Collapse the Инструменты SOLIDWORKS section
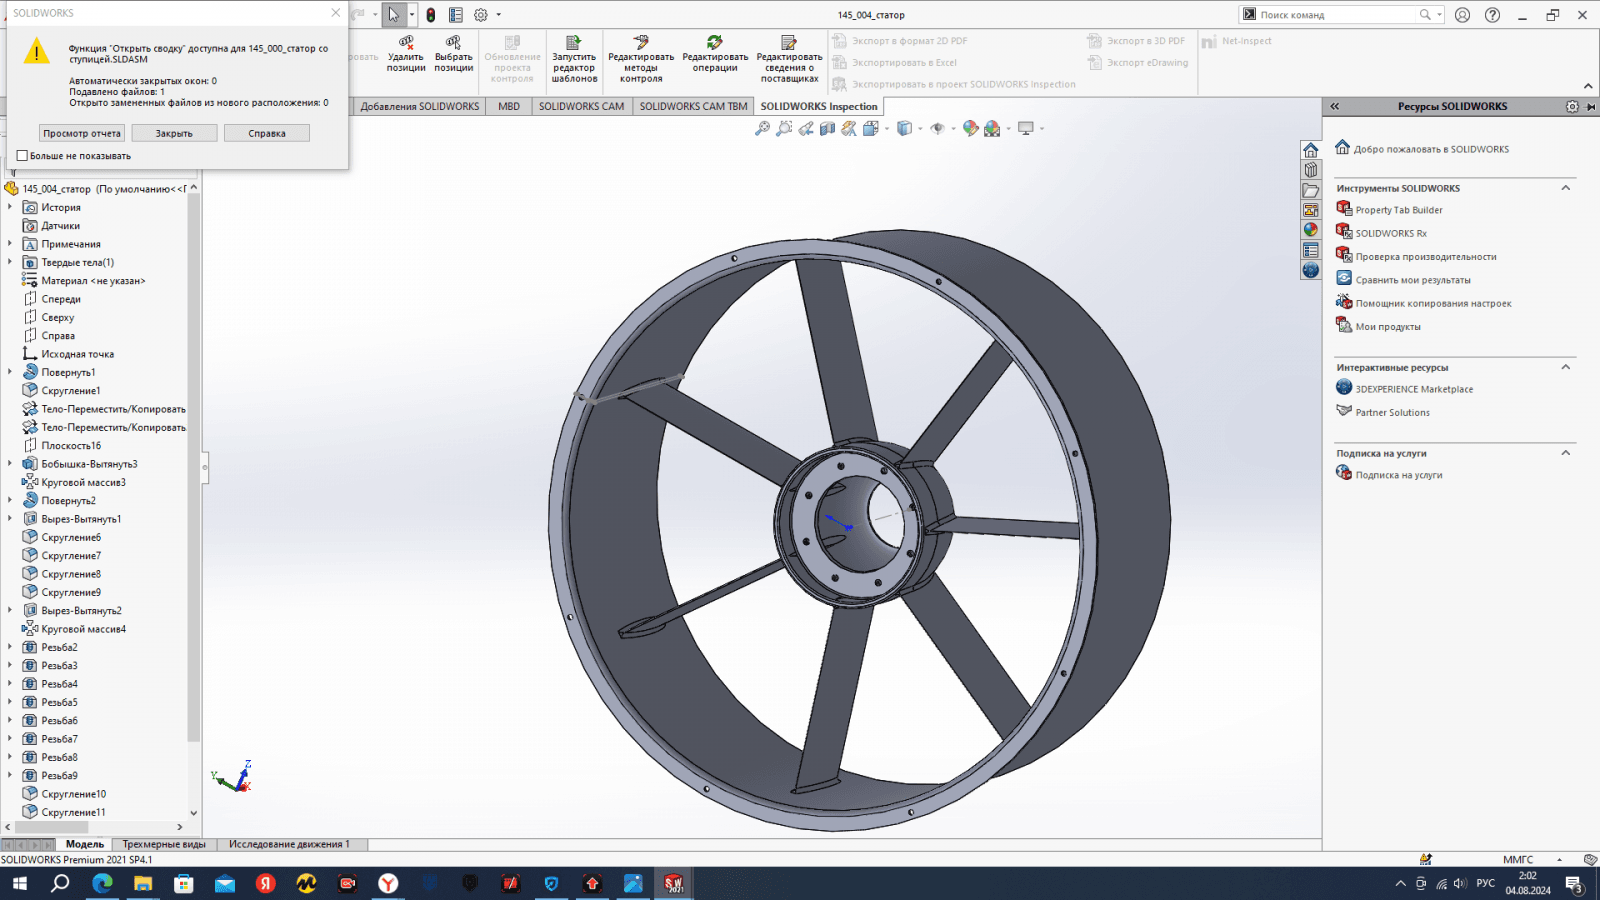 [1565, 188]
